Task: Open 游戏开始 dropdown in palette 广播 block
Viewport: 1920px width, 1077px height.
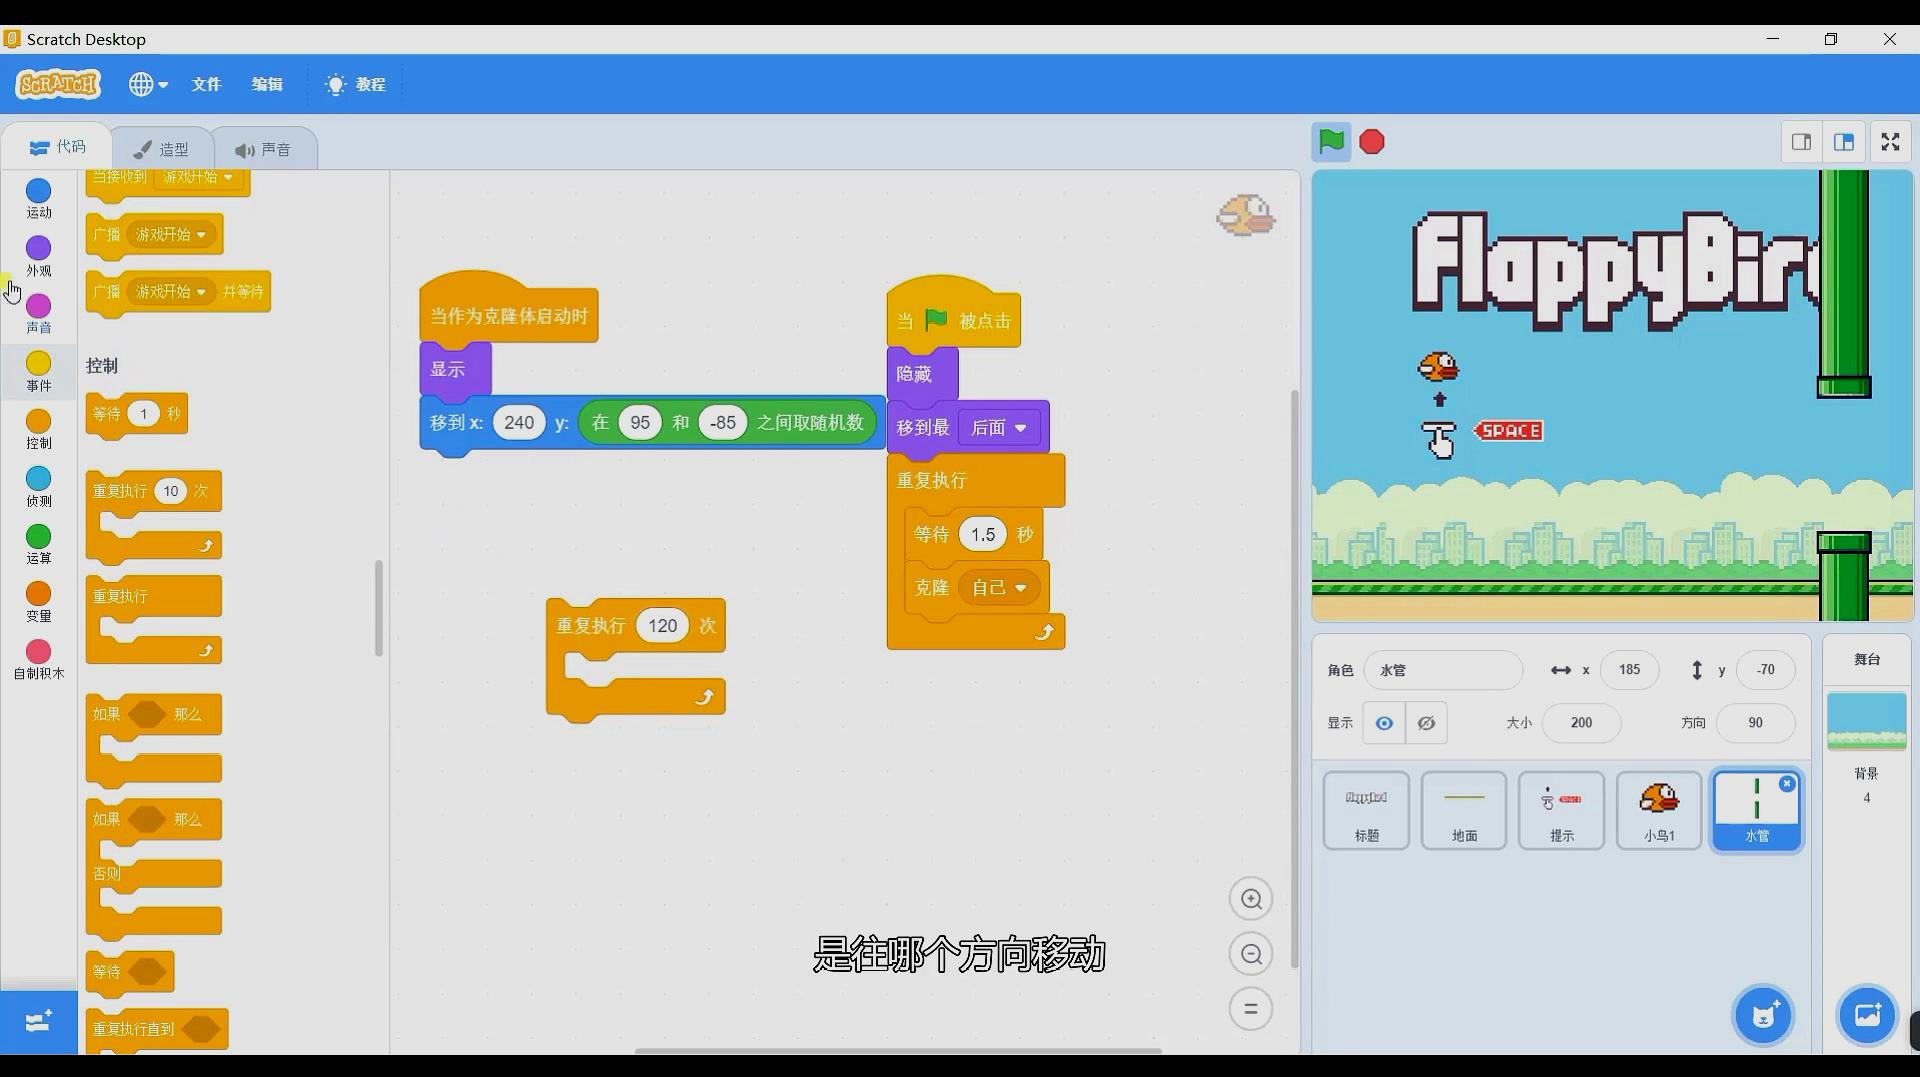Action: click(171, 234)
